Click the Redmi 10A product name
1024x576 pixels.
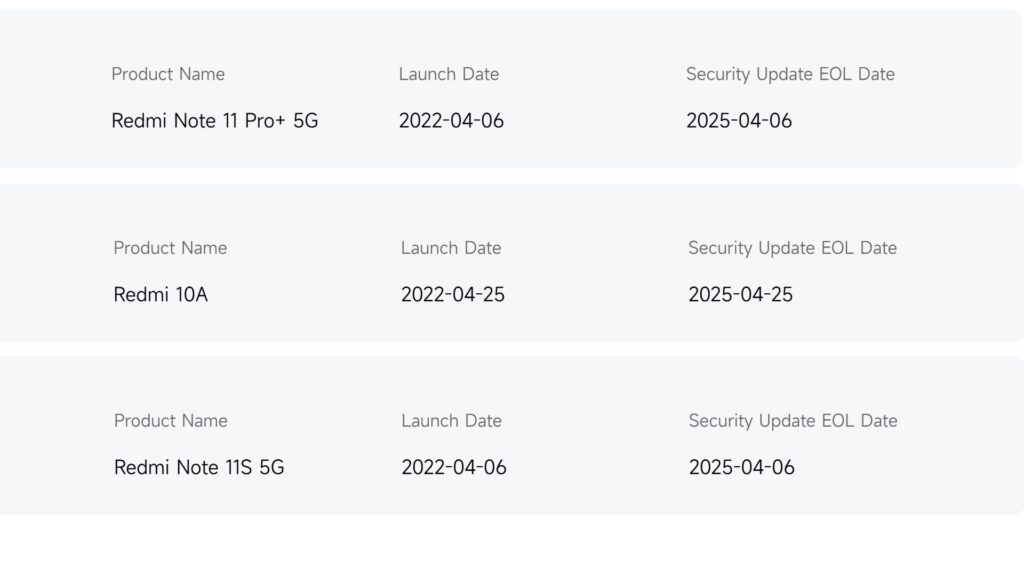click(161, 295)
